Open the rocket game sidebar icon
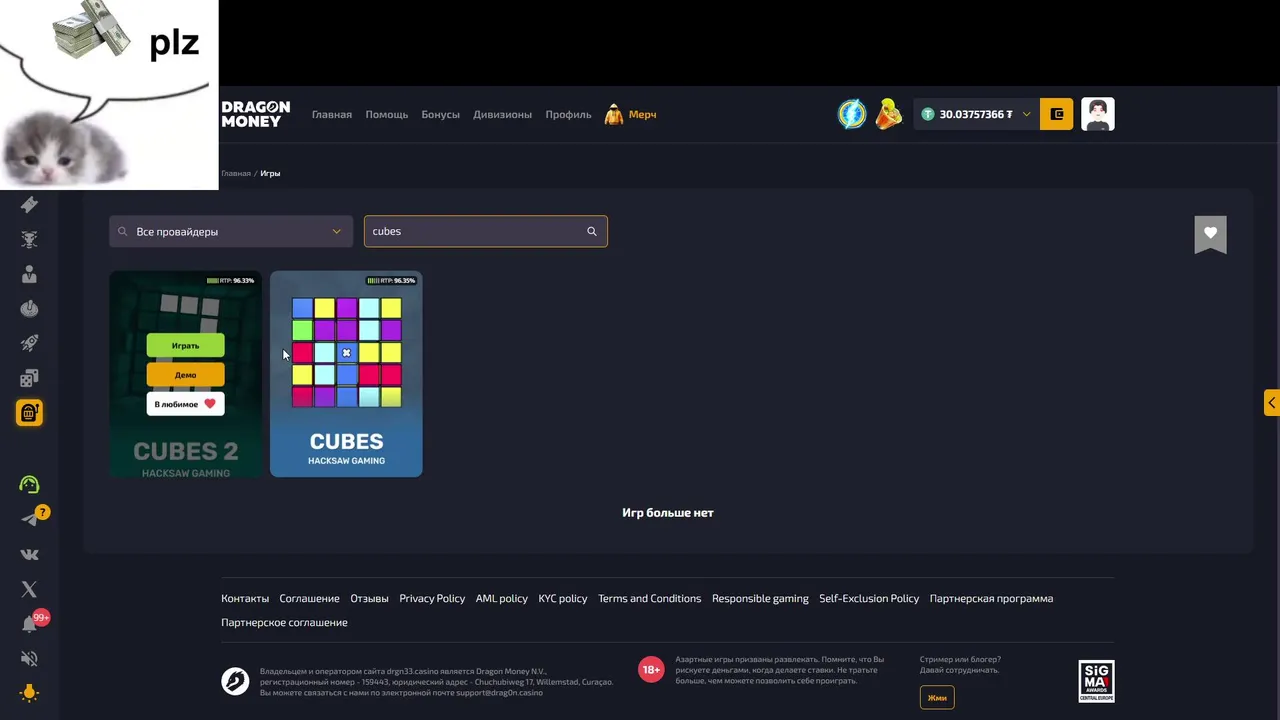The width and height of the screenshot is (1280, 720). tap(29, 343)
